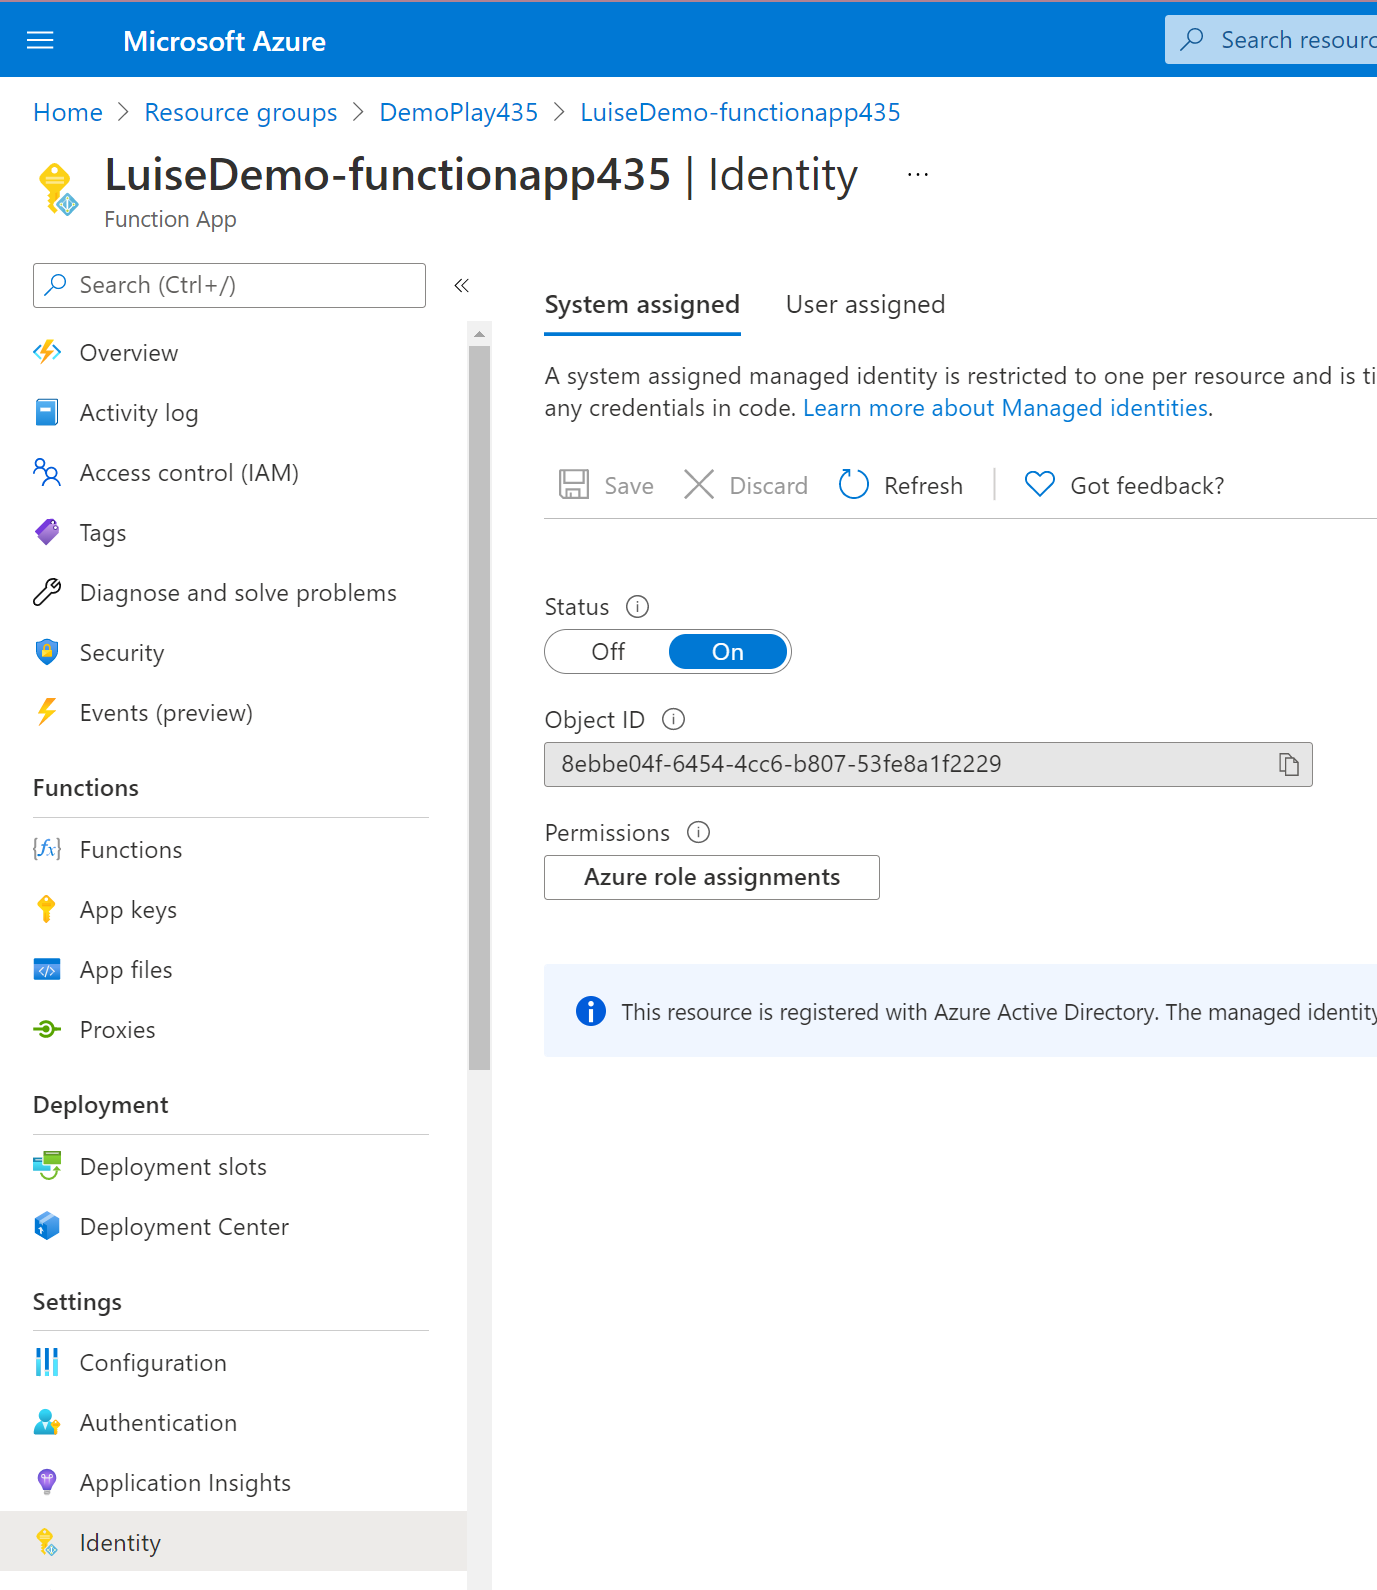
Task: Click the Activity log icon
Action: 47,412
